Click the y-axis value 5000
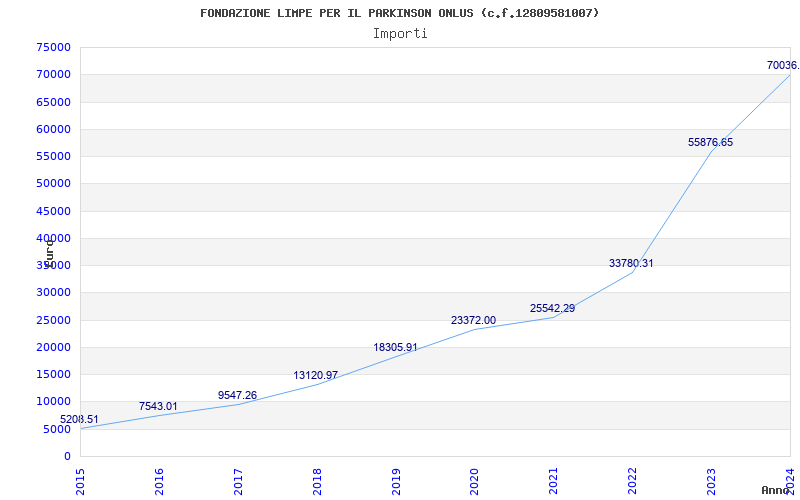The width and height of the screenshot is (800, 500). click(57, 429)
